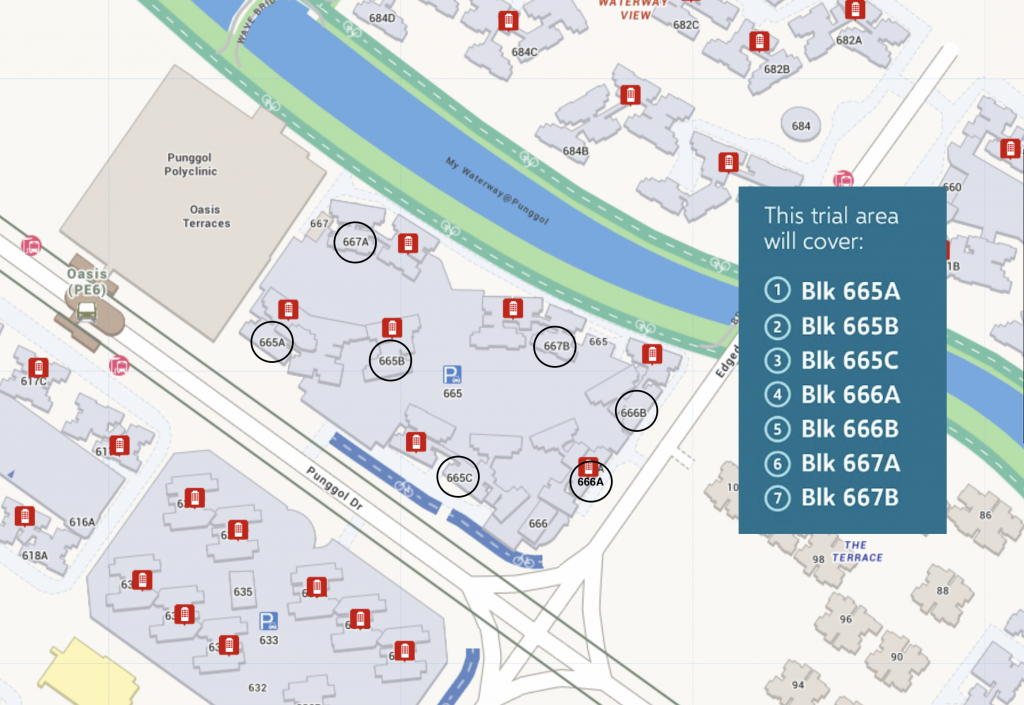Image resolution: width=1024 pixels, height=705 pixels.
Task: Choose Blk 667B in the trial area list
Action: [x=850, y=497]
